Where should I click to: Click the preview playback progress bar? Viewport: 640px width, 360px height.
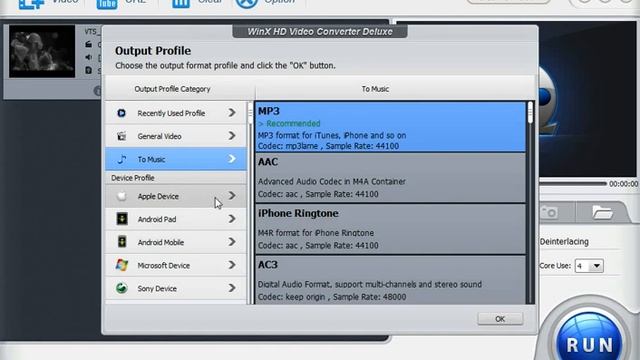(x=573, y=184)
